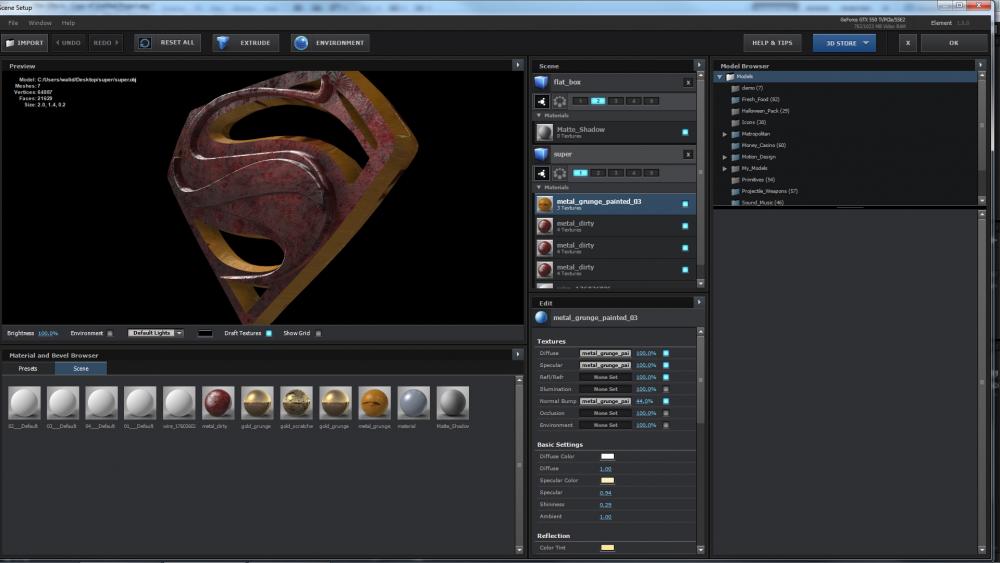This screenshot has width=1000, height=563.
Task: Select third metal_dirty material row
Action: [x=614, y=270]
